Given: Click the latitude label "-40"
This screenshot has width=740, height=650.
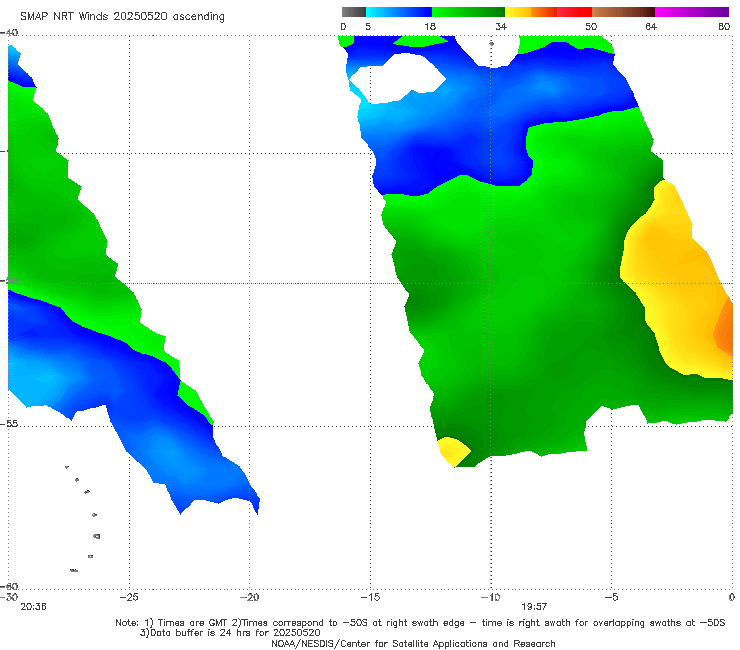Looking at the screenshot, I should coord(9,33).
